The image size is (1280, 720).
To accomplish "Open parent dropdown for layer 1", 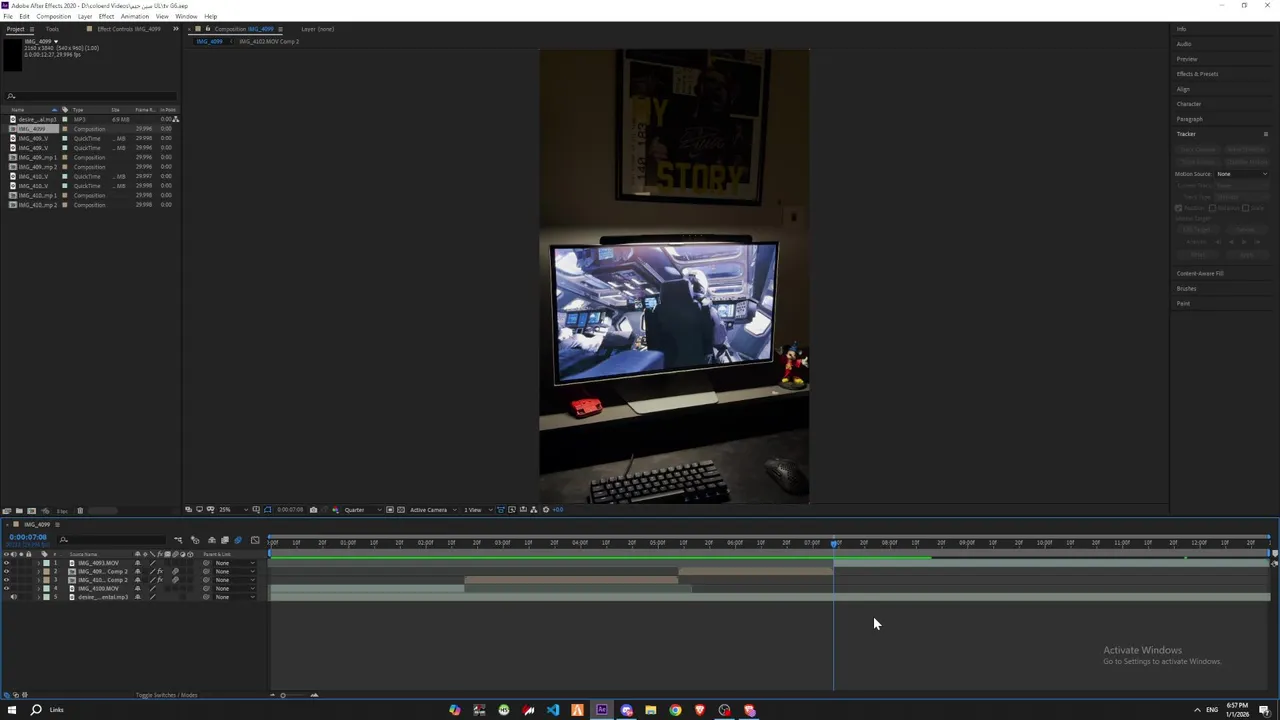I will click(x=235, y=563).
